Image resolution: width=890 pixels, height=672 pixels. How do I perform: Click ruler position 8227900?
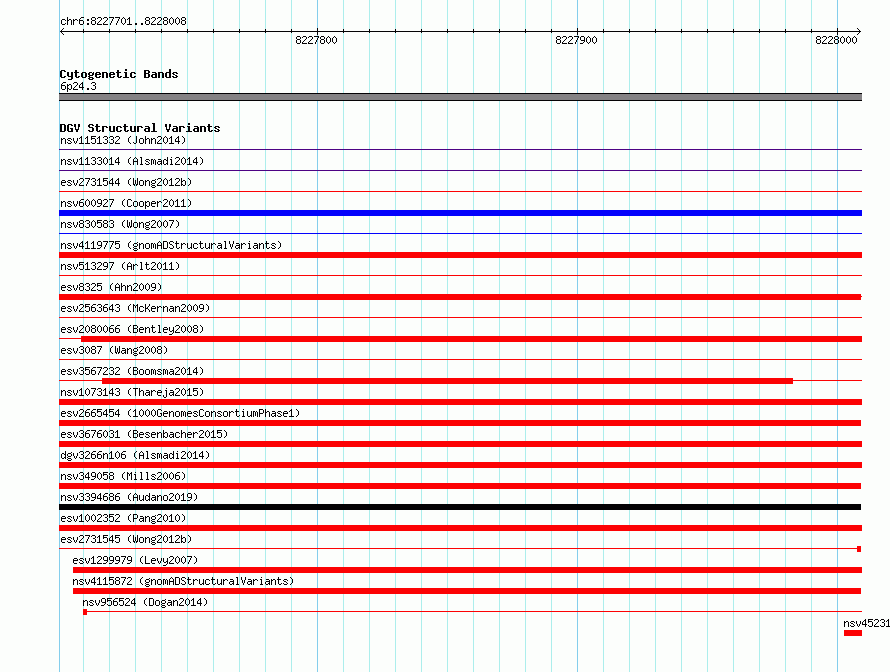[576, 40]
